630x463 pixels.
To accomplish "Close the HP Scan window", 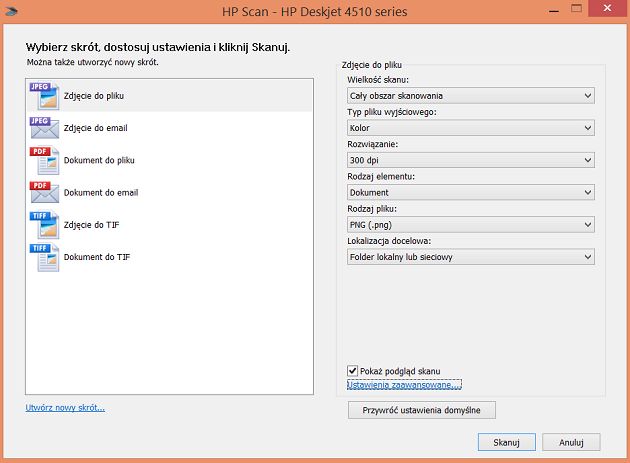I will [608, 8].
